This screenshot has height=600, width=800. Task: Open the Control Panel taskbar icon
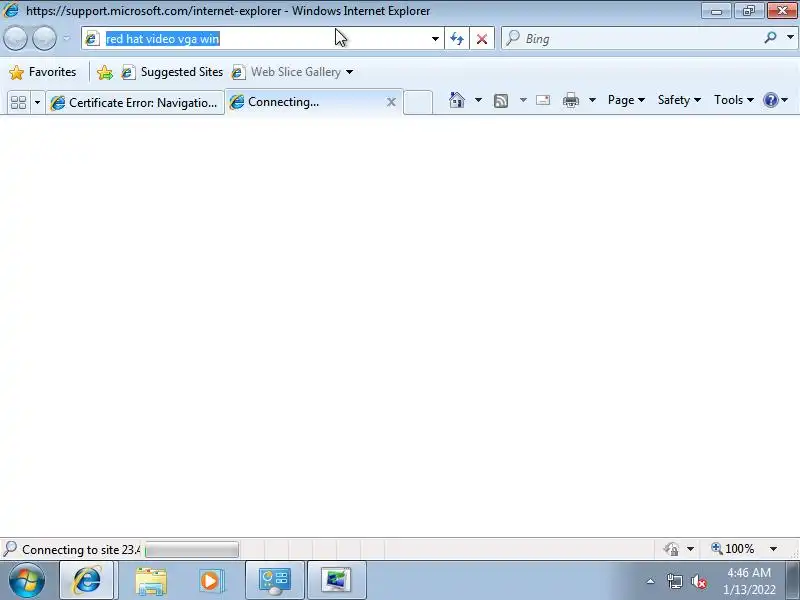(x=275, y=580)
